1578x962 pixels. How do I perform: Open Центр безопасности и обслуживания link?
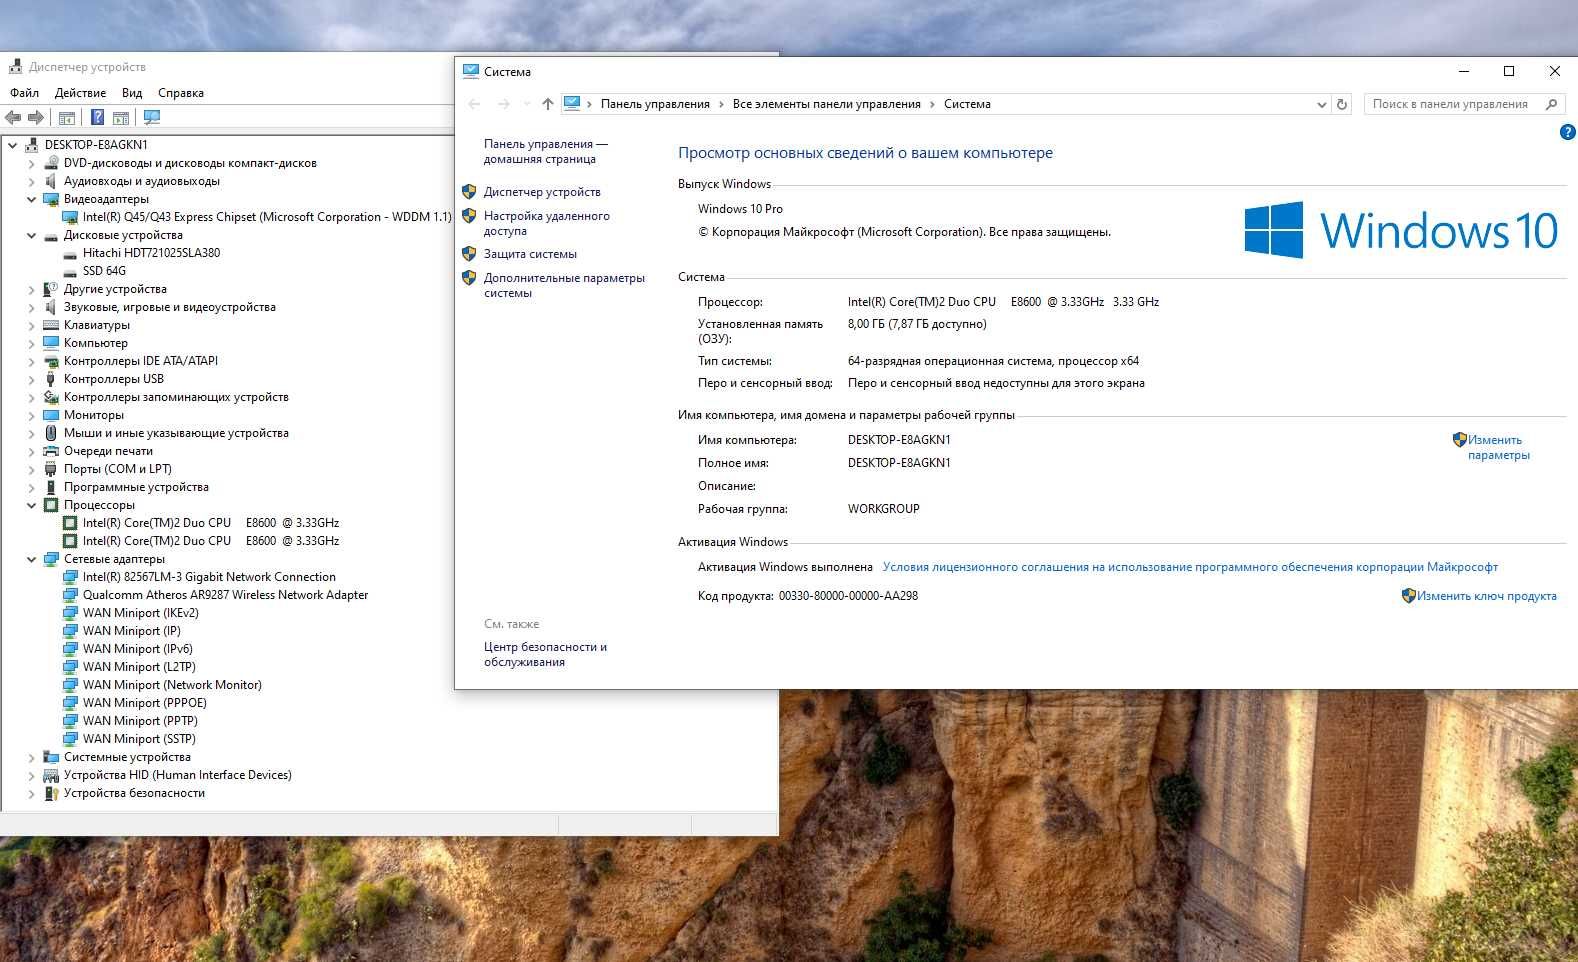point(545,654)
